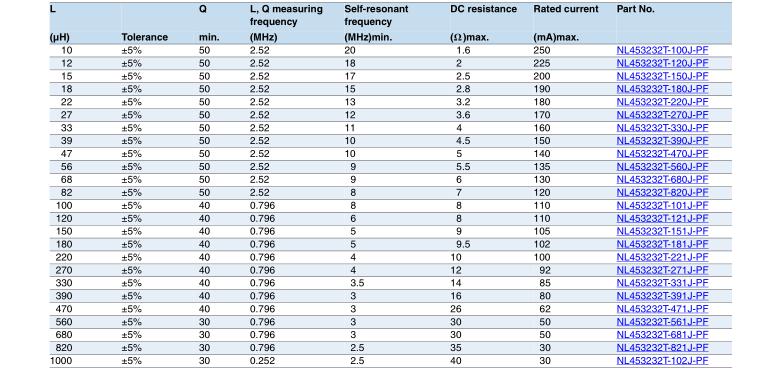The width and height of the screenshot is (784, 372).
Task: Follow the NL453232T-180J-PF link
Action: click(x=662, y=90)
